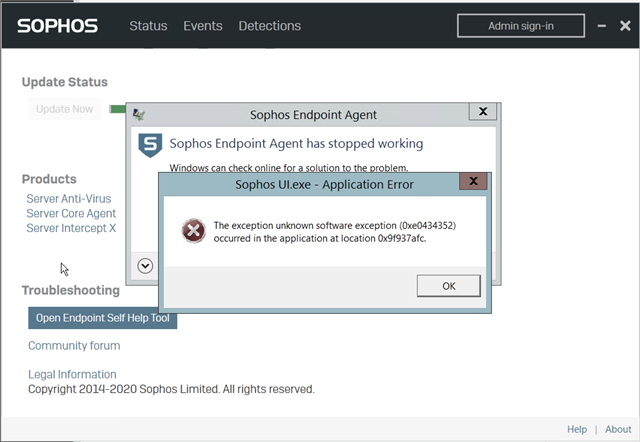Image resolution: width=640 pixels, height=442 pixels.
Task: Close the Sophos Endpoint Agent dialog
Action: pyautogui.click(x=483, y=111)
